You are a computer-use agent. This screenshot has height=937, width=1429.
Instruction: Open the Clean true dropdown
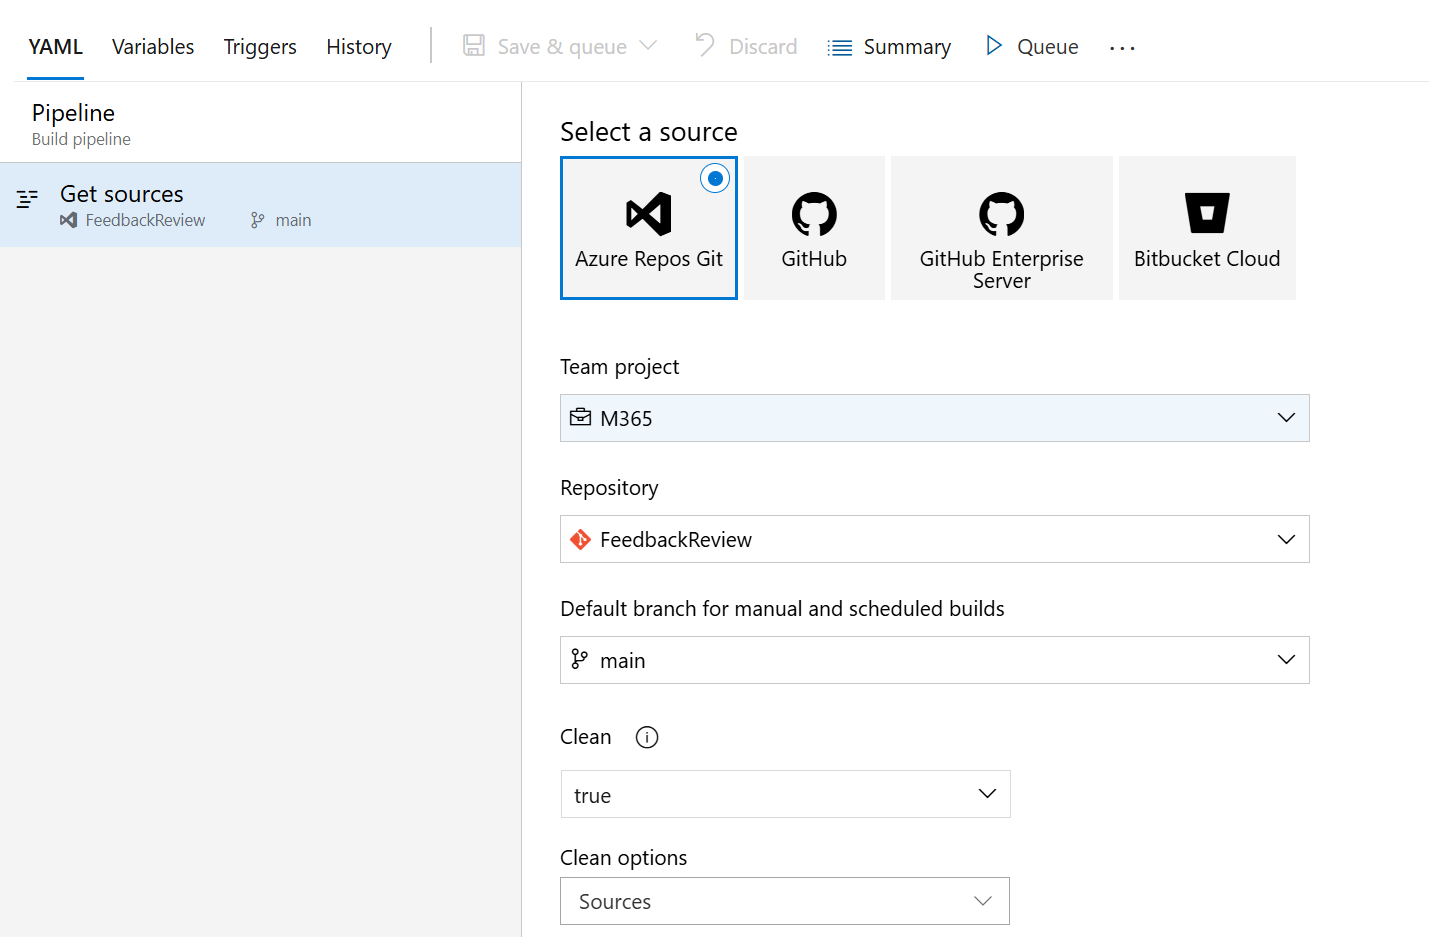[x=785, y=794]
